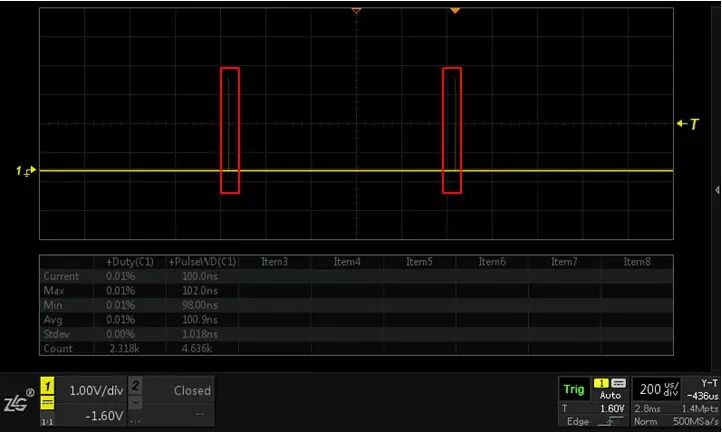Image resolution: width=722 pixels, height=433 pixels.
Task: Open the Norm acquisition mode setting
Action: pos(645,421)
